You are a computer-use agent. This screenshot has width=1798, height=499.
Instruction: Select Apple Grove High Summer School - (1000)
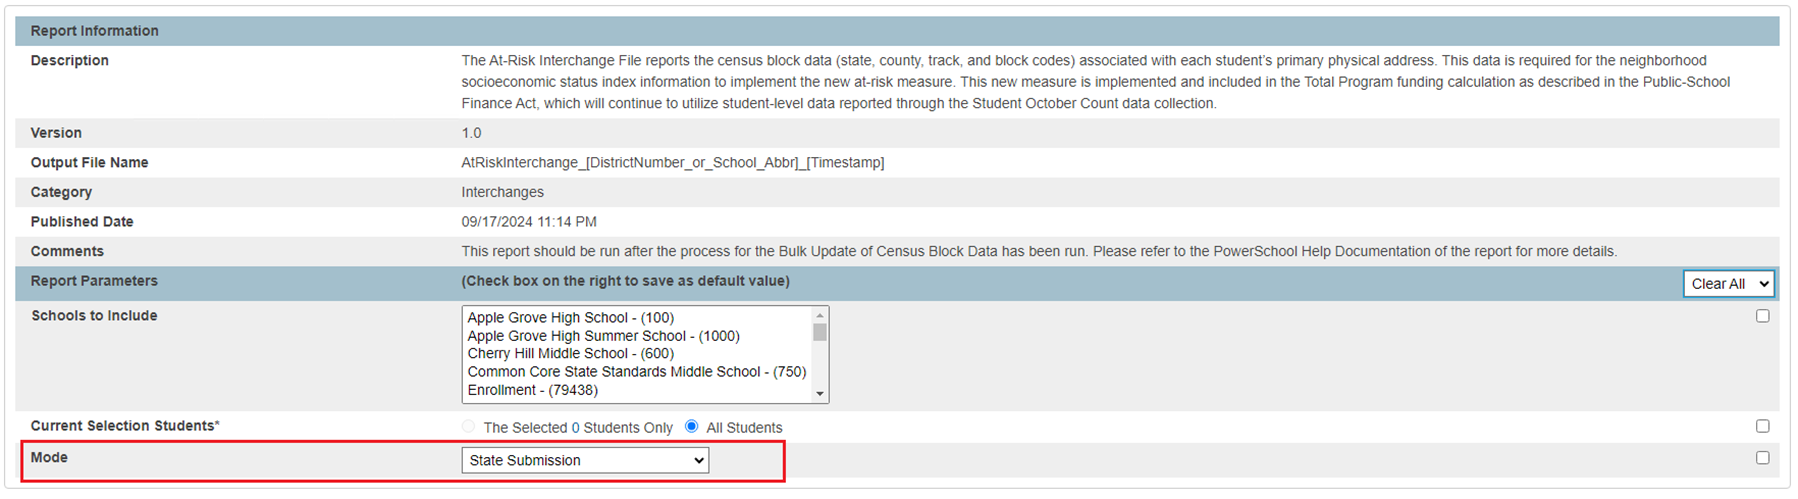(x=603, y=336)
